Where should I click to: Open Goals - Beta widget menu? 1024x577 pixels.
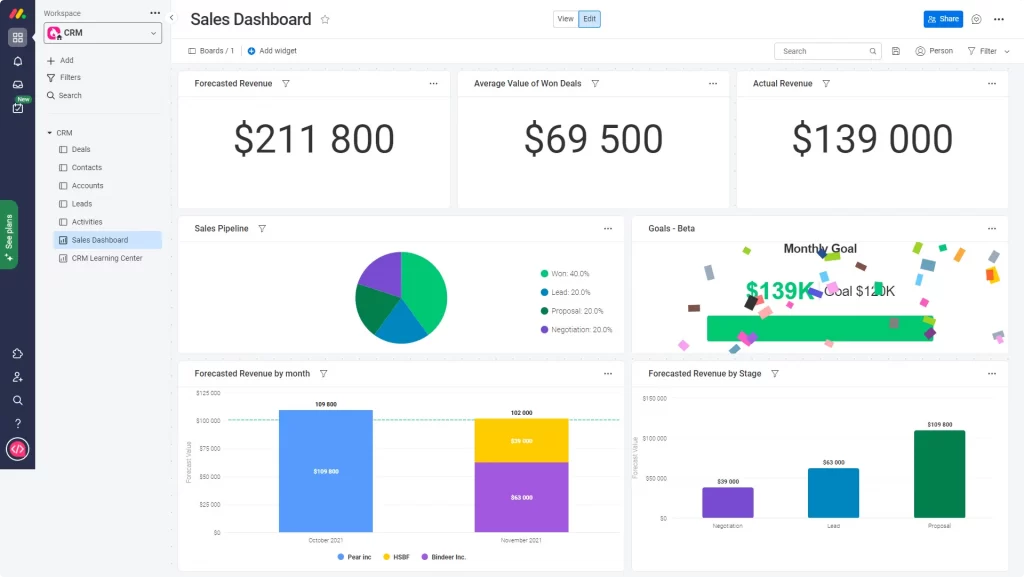point(992,228)
